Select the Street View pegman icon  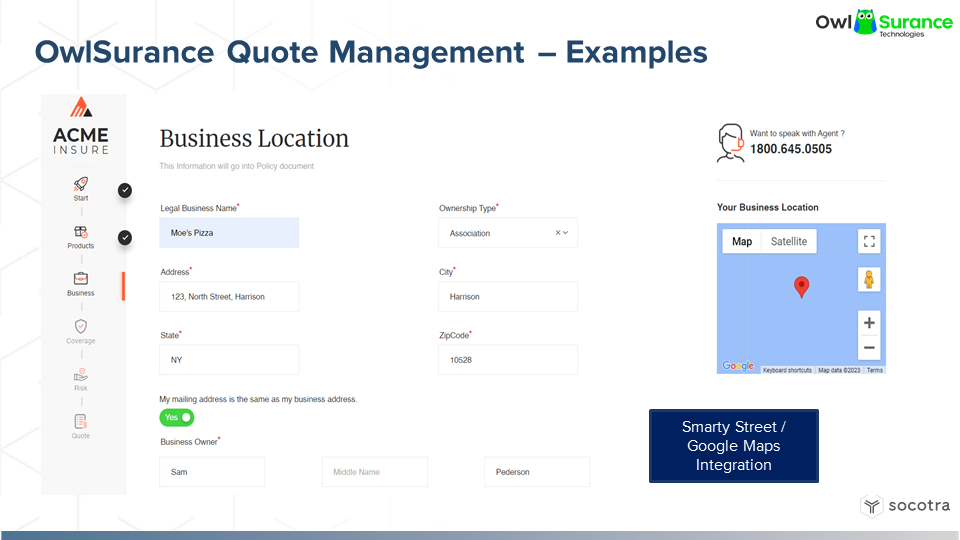coord(869,280)
